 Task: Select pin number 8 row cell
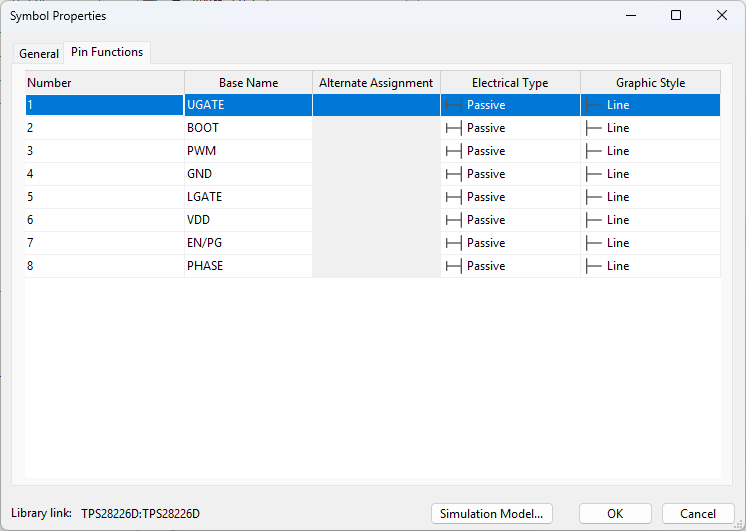coord(104,266)
